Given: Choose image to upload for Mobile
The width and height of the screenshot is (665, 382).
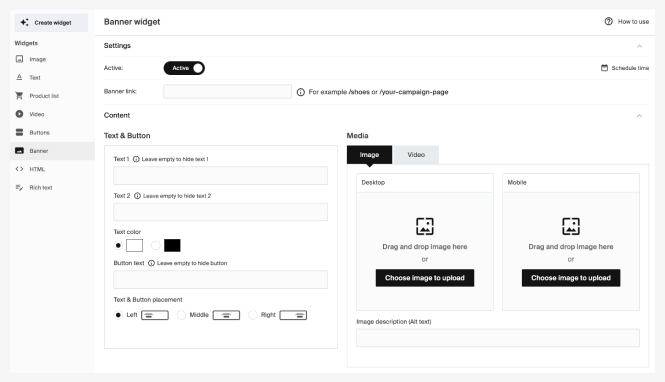Looking at the screenshot, I should pyautogui.click(x=571, y=278).
